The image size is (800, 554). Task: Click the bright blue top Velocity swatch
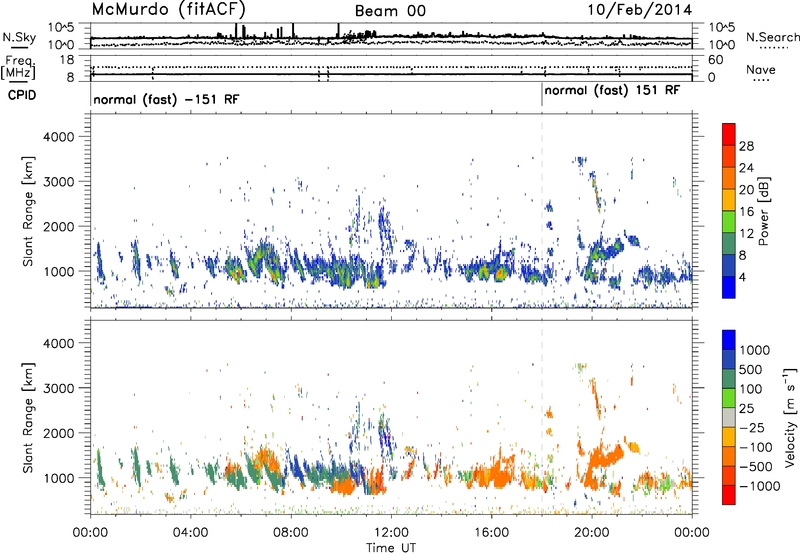(729, 340)
